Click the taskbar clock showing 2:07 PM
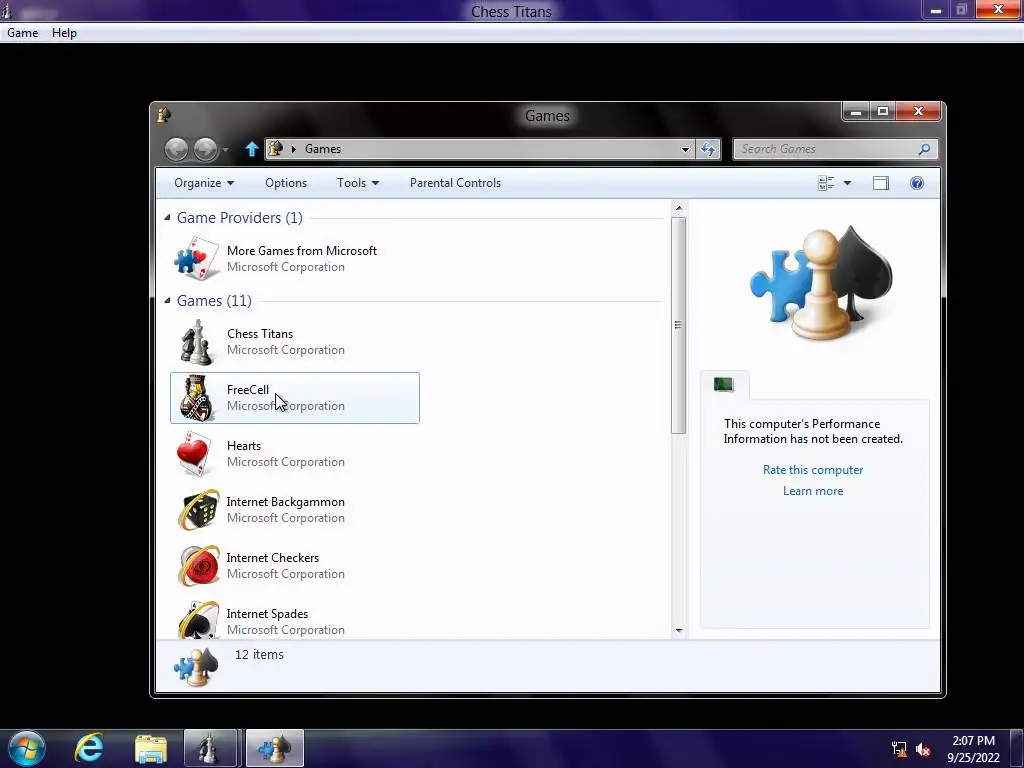 pyautogui.click(x=973, y=749)
